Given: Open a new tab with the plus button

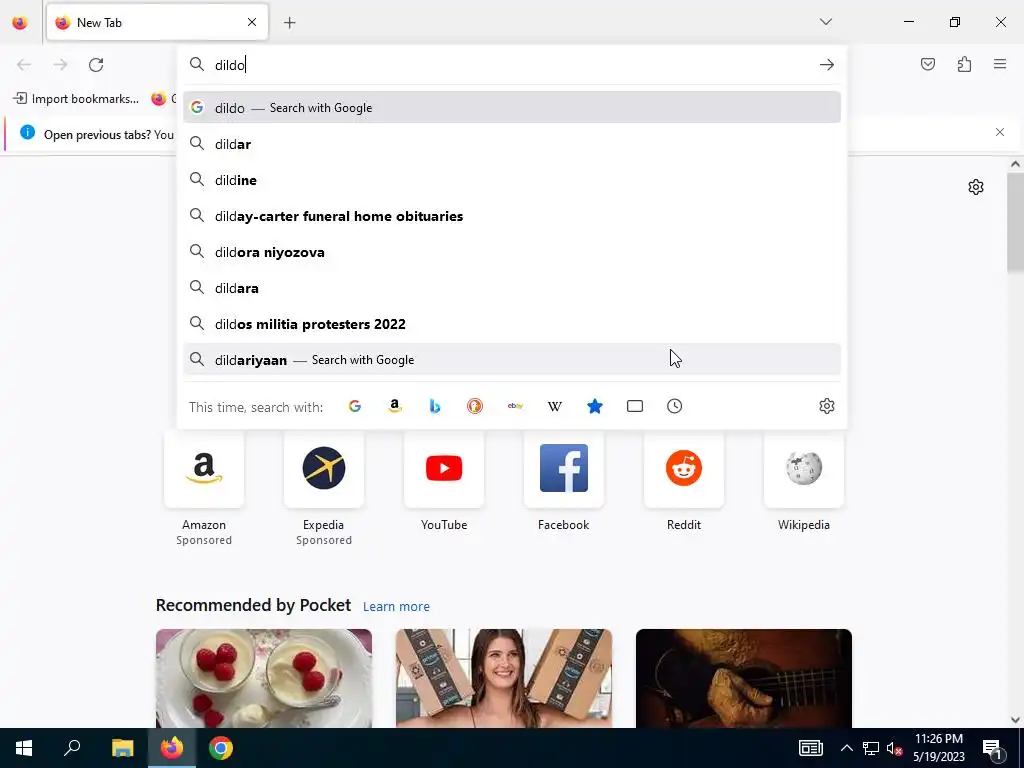Looking at the screenshot, I should click(289, 23).
